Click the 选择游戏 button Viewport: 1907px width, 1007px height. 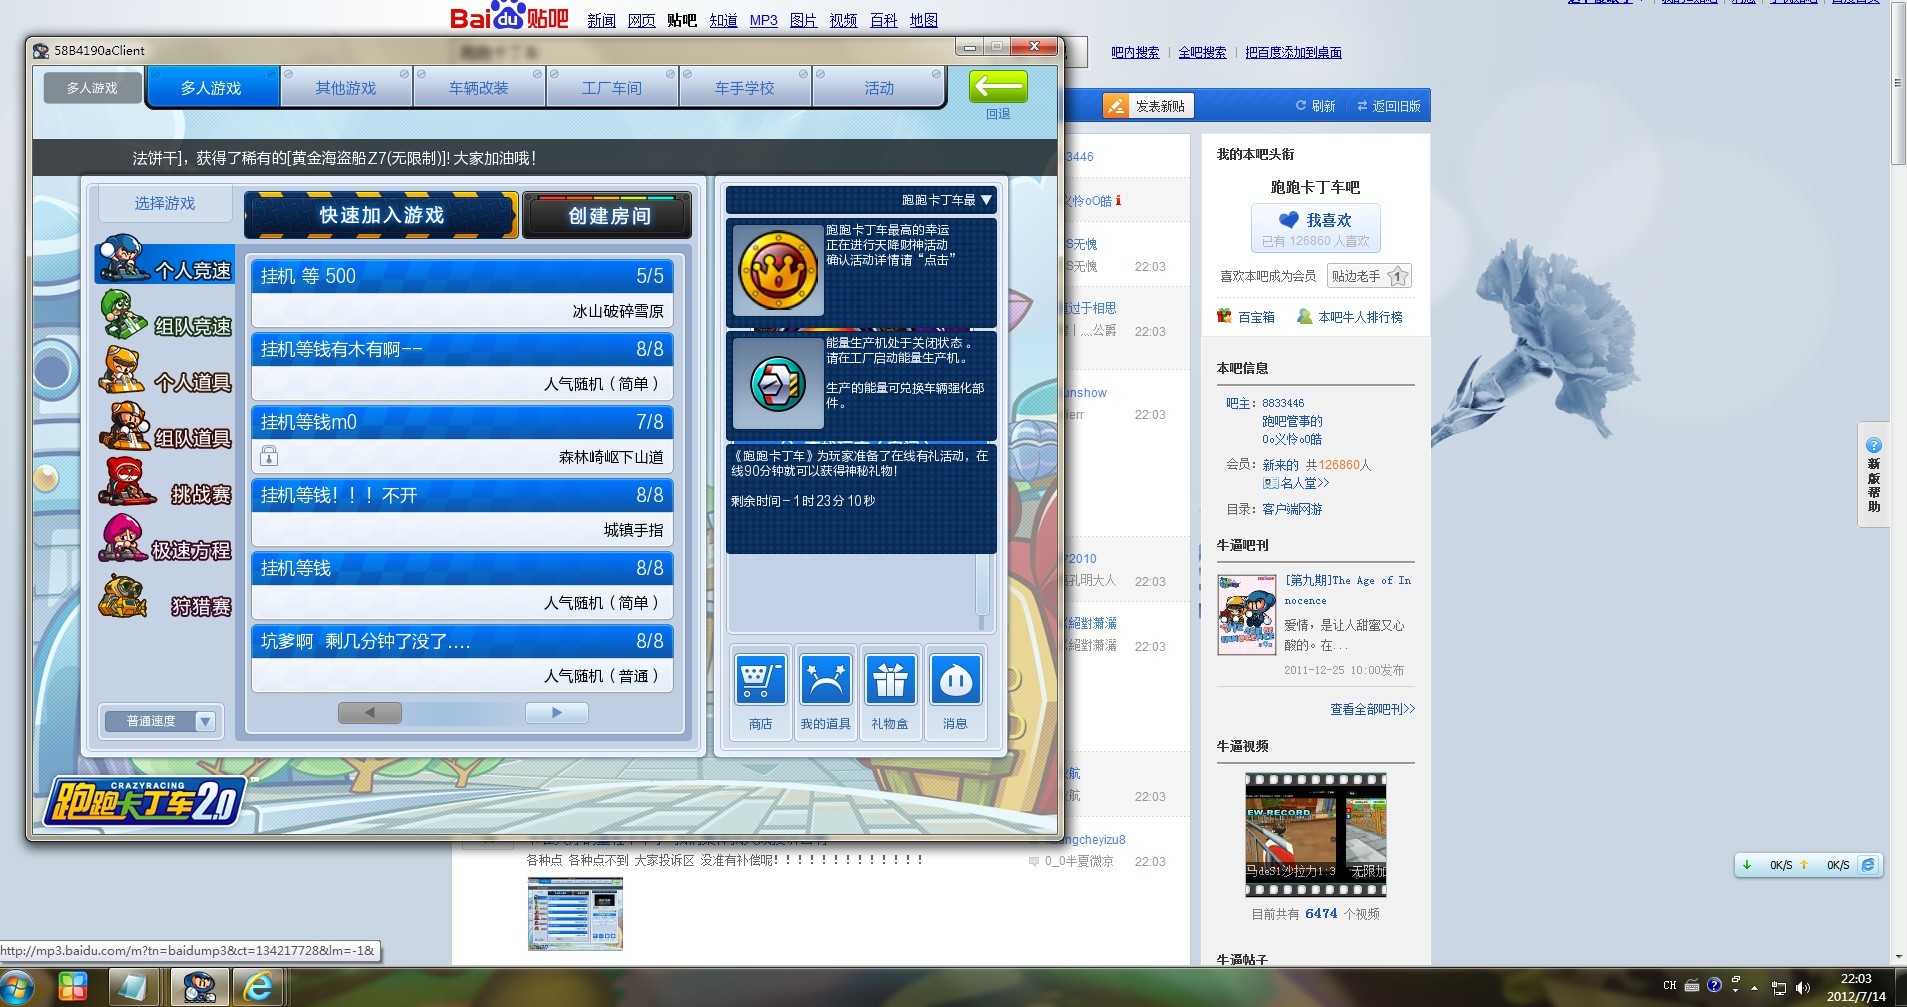(x=165, y=203)
